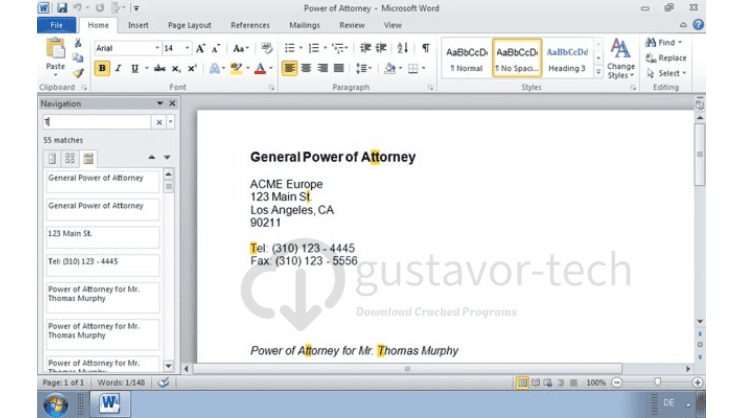Switch to Print Layout view in status bar
743x418 pixels.
[522, 382]
